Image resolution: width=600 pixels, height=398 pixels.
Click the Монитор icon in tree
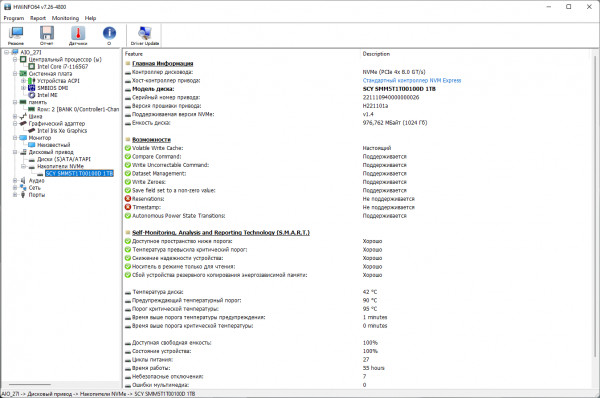pos(23,138)
